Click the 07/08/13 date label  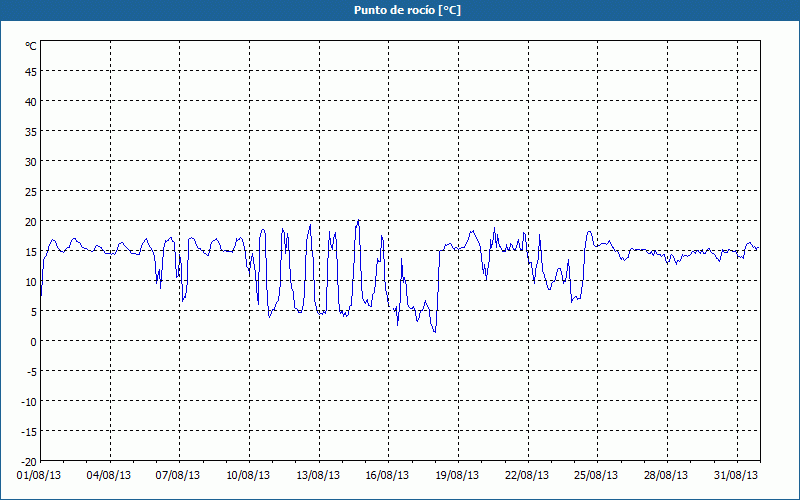(178, 476)
